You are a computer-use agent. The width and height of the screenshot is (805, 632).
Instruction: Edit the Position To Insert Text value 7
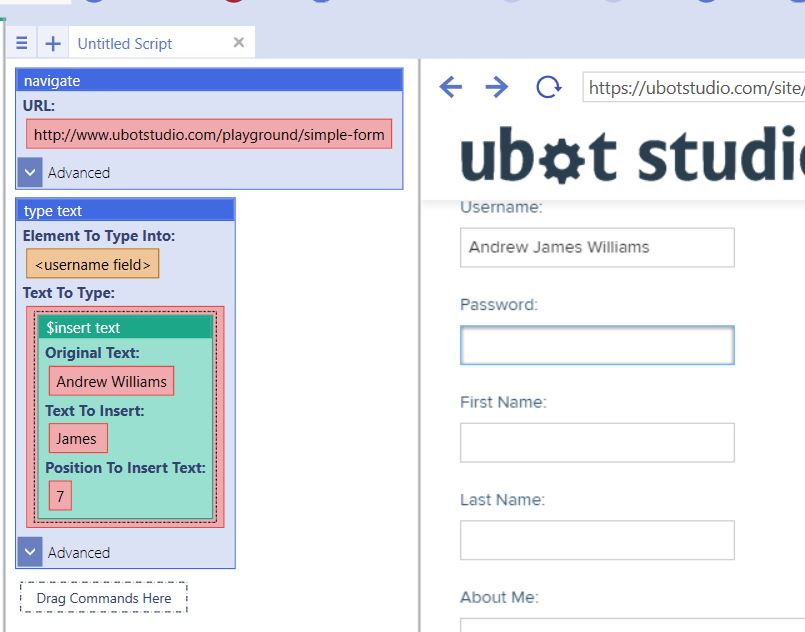(x=60, y=496)
